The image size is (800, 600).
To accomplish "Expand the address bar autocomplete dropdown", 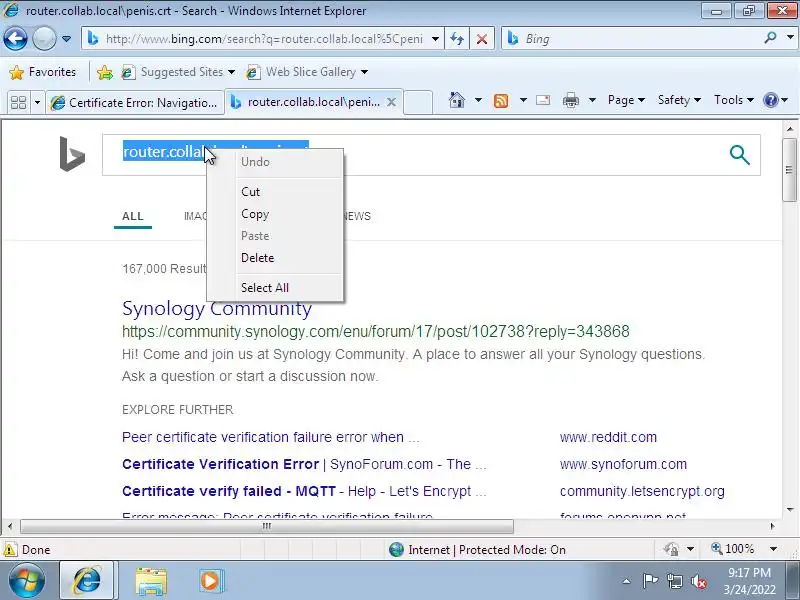I will (435, 39).
